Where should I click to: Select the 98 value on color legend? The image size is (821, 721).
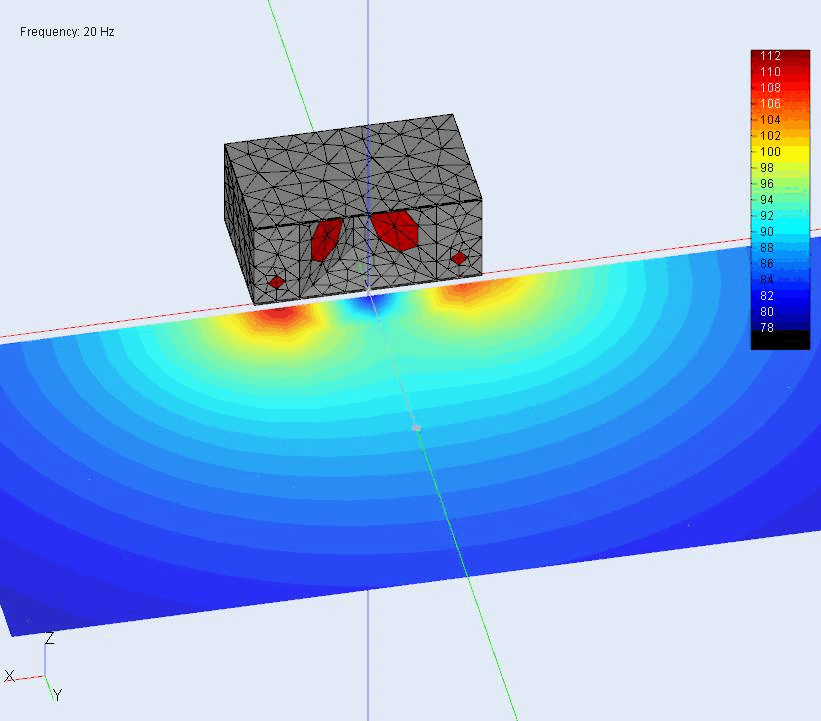tap(767, 168)
